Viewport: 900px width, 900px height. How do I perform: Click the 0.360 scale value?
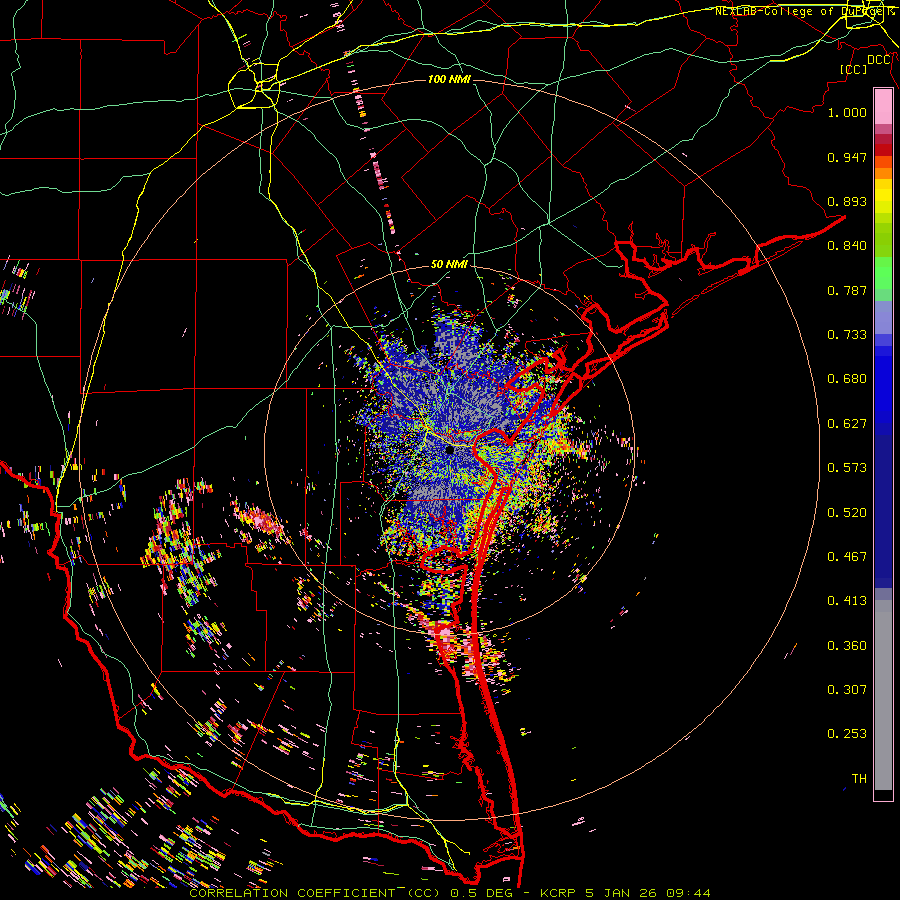[847, 646]
